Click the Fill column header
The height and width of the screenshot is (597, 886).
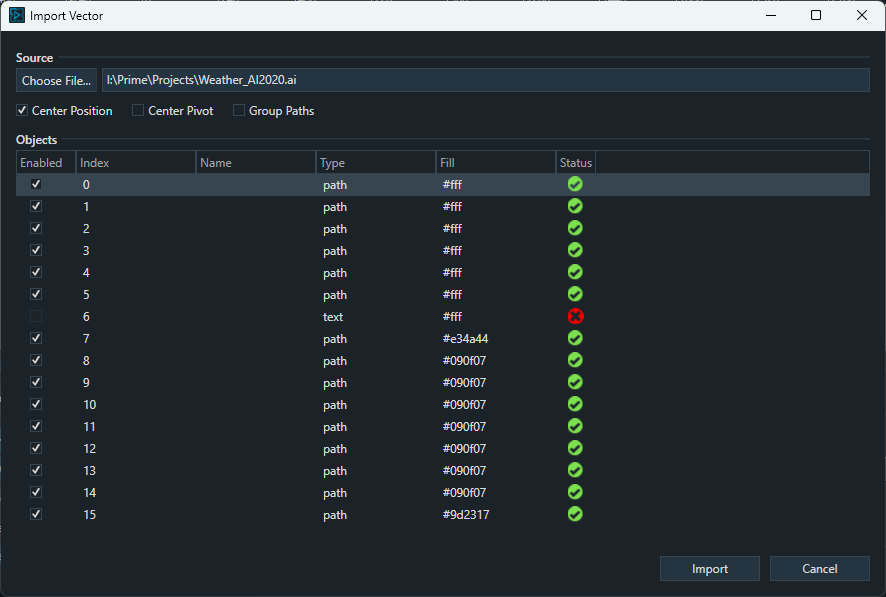pyautogui.click(x=495, y=163)
